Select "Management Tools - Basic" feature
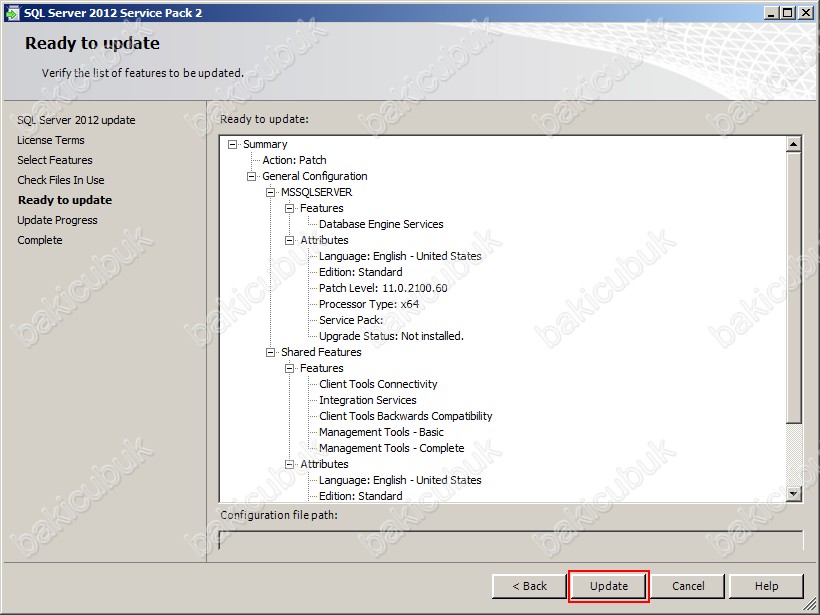Viewport: 820px width, 615px height. (x=381, y=432)
